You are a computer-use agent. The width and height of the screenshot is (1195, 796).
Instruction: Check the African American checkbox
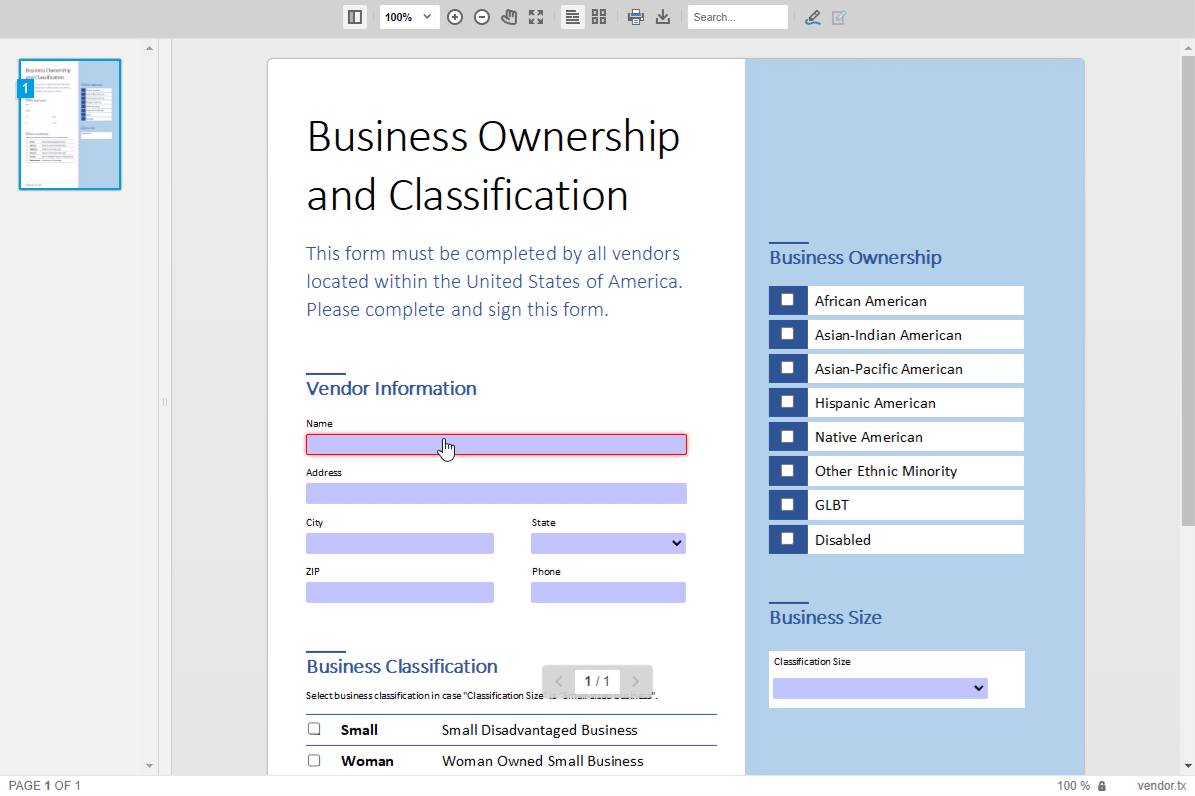(x=787, y=300)
